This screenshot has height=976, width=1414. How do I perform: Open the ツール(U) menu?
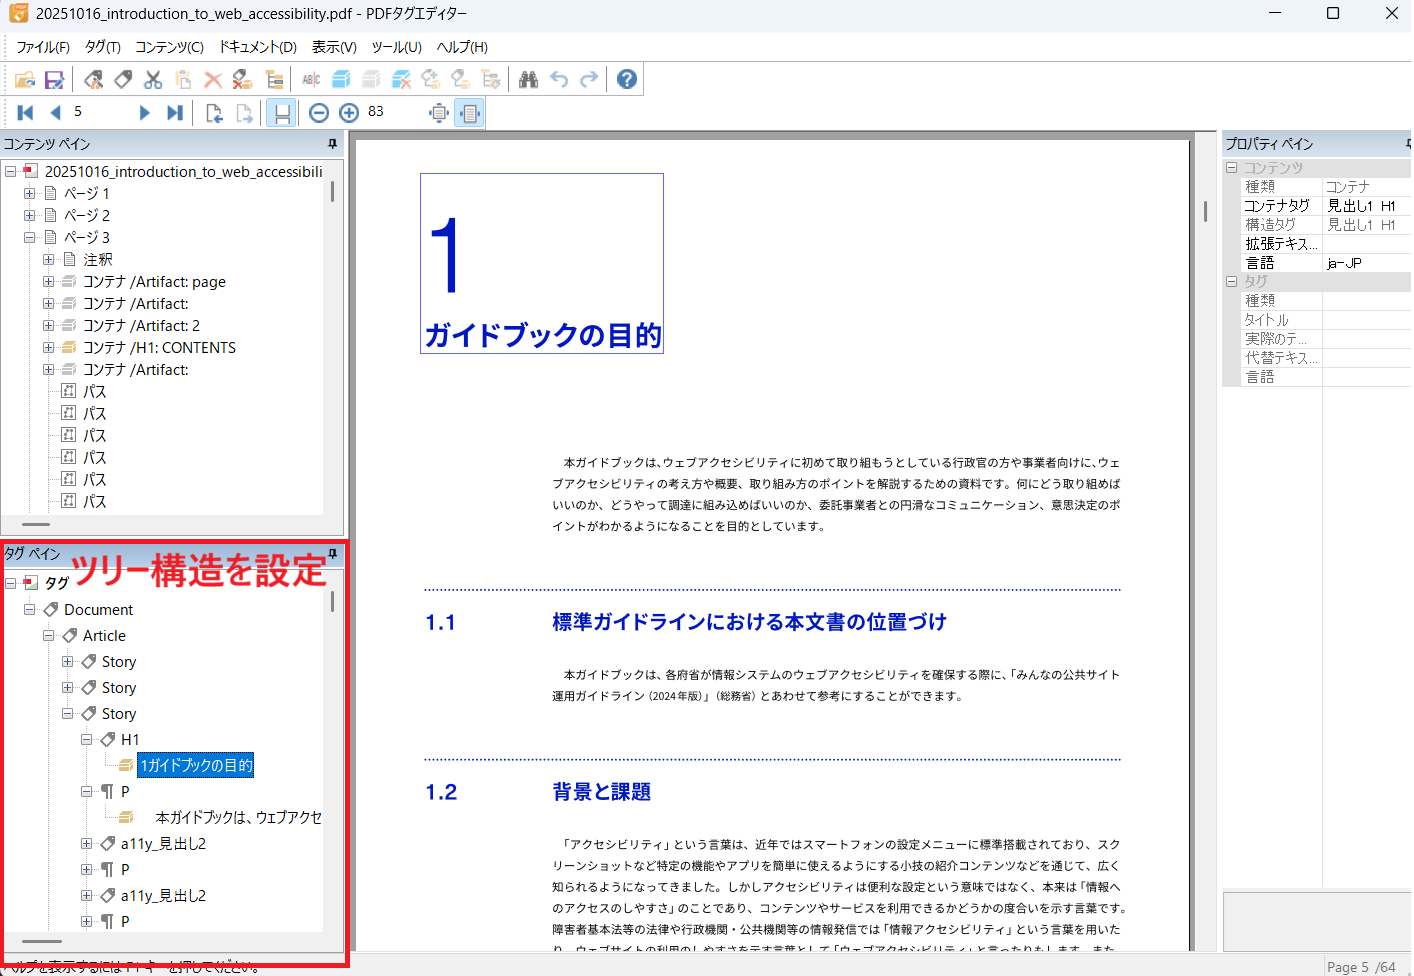pos(396,47)
